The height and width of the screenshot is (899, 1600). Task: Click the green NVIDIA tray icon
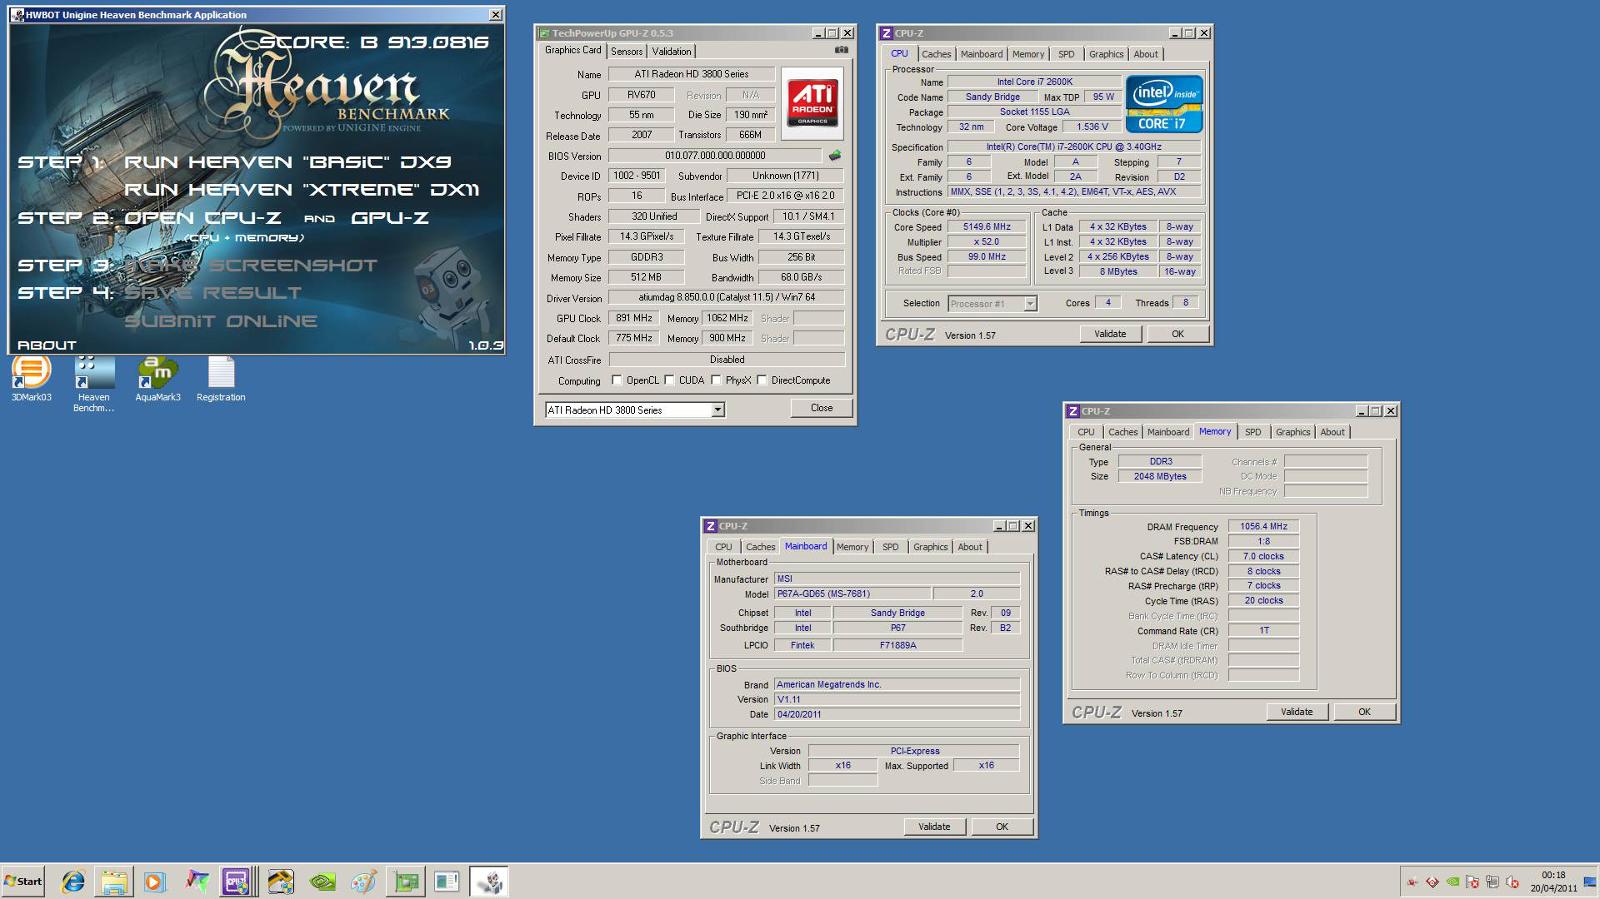(1452, 882)
